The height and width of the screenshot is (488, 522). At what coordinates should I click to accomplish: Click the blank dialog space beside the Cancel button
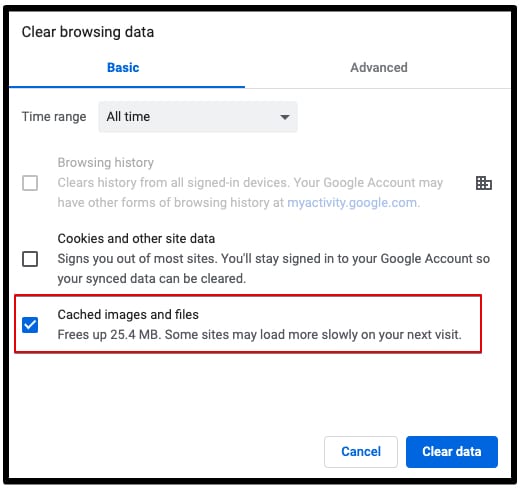click(167, 452)
